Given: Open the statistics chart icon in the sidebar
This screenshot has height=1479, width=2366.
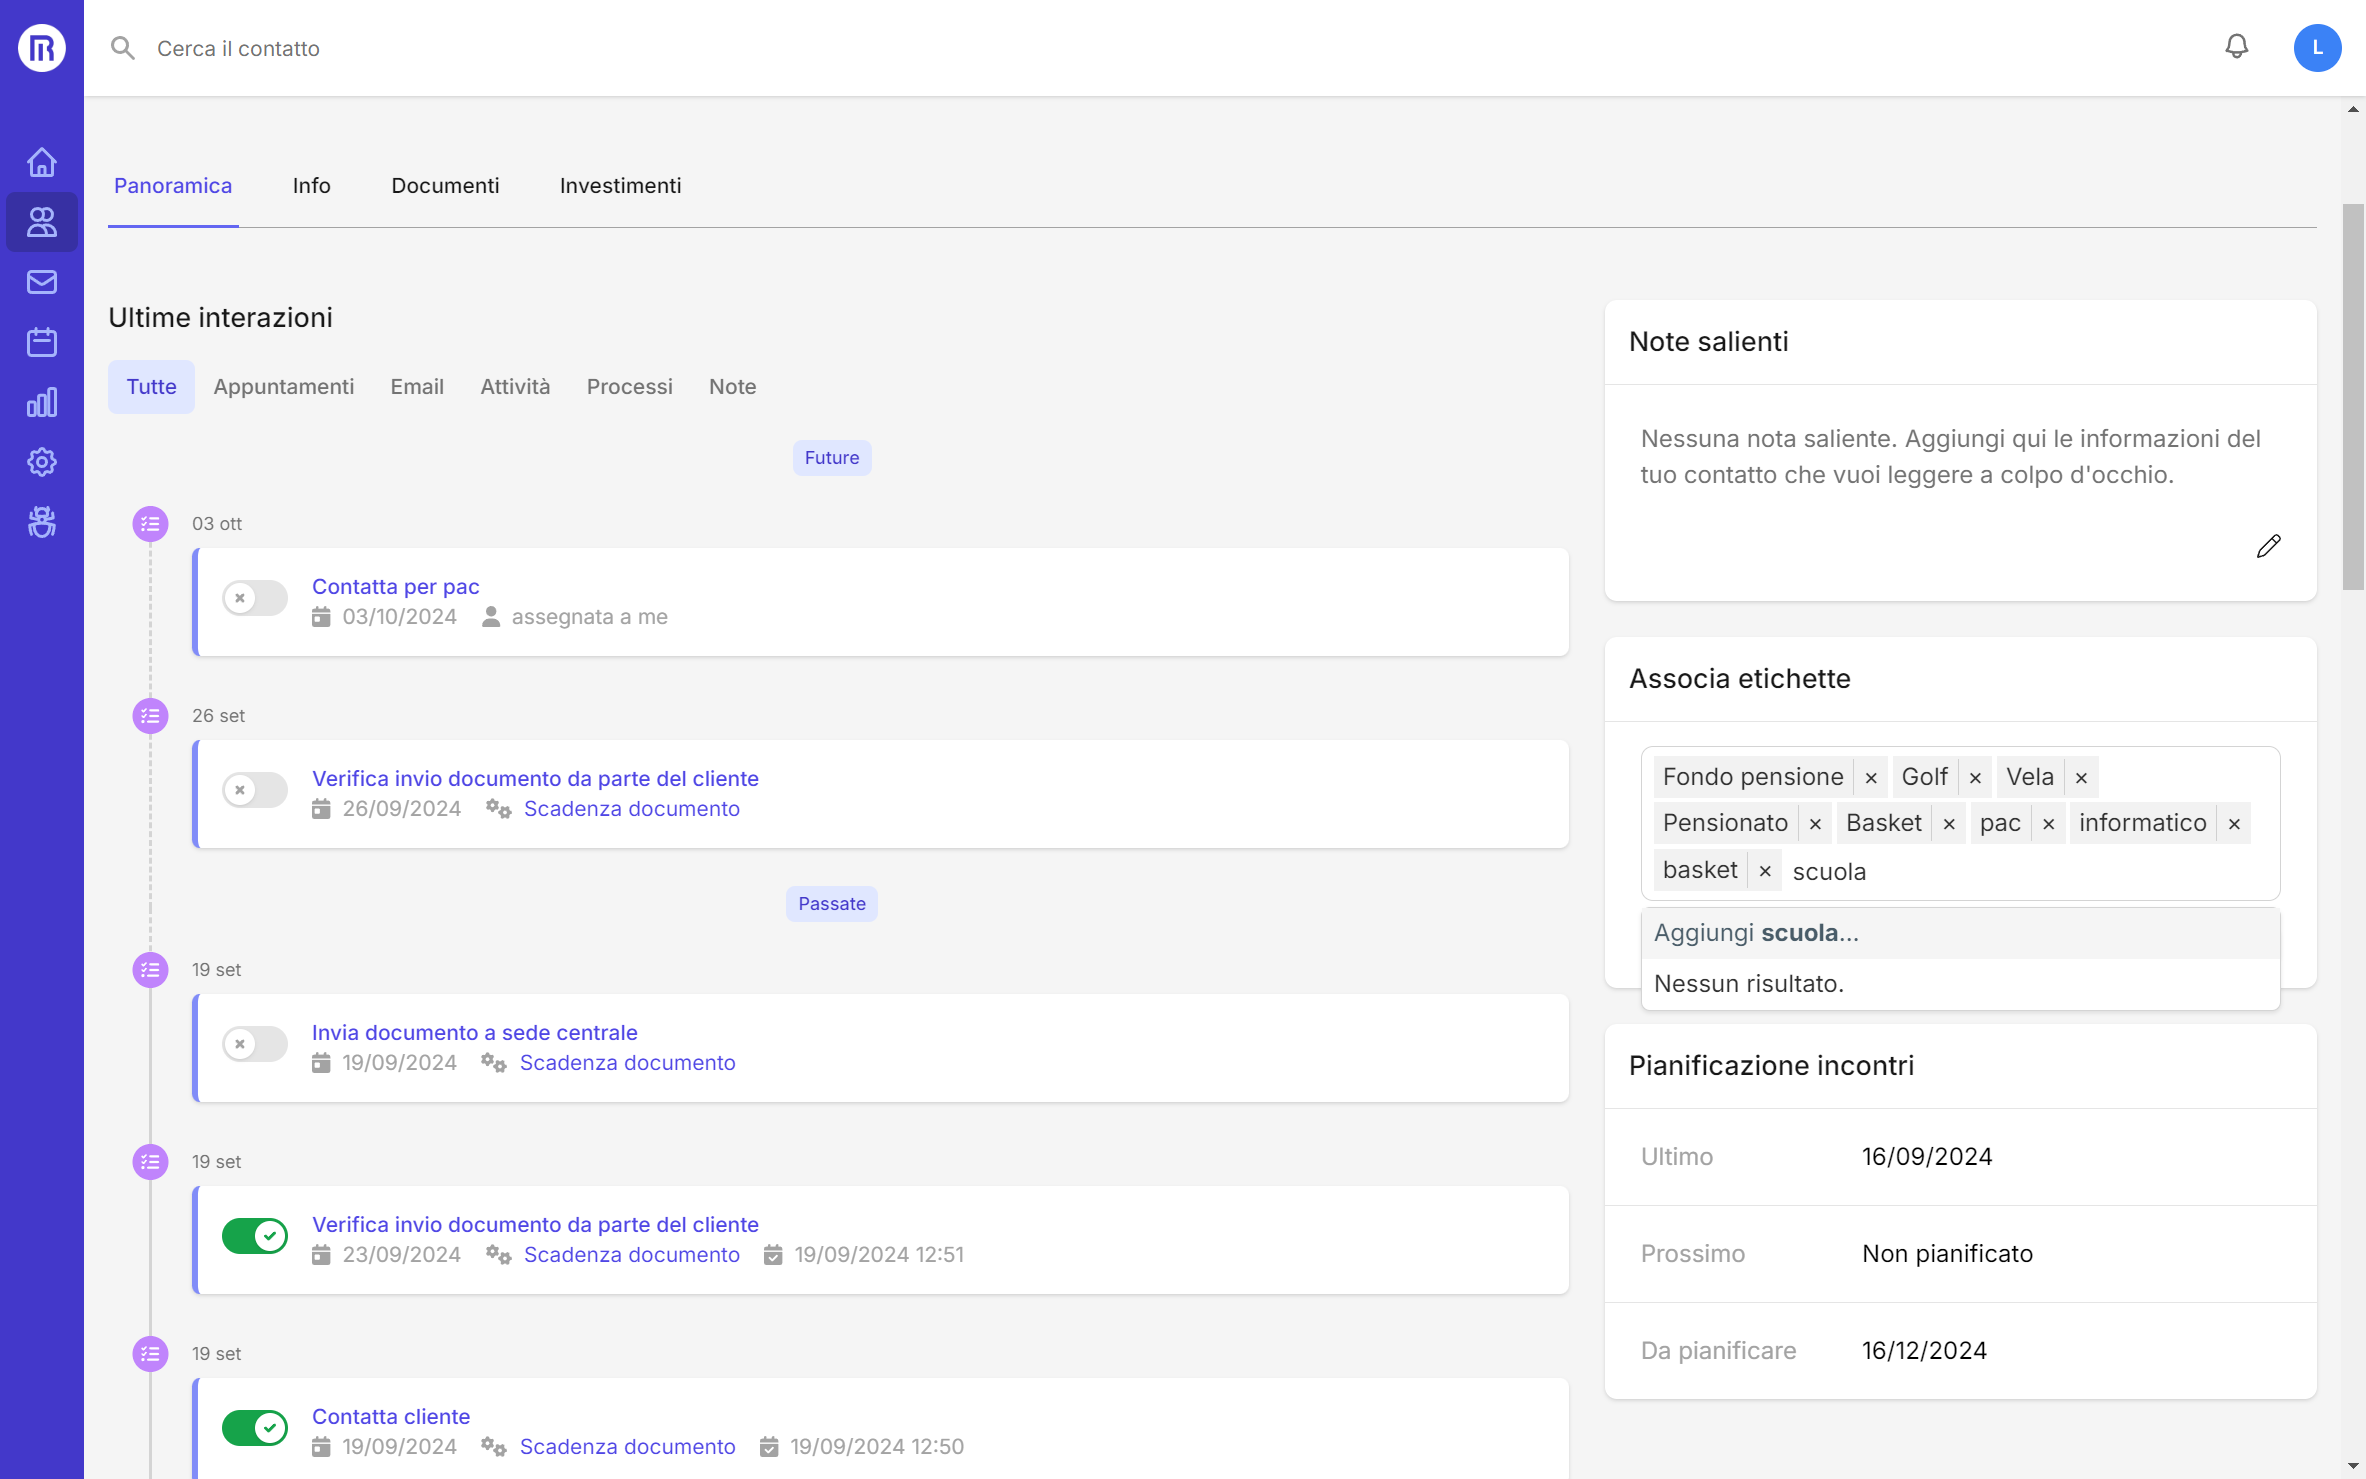Looking at the screenshot, I should [x=41, y=402].
